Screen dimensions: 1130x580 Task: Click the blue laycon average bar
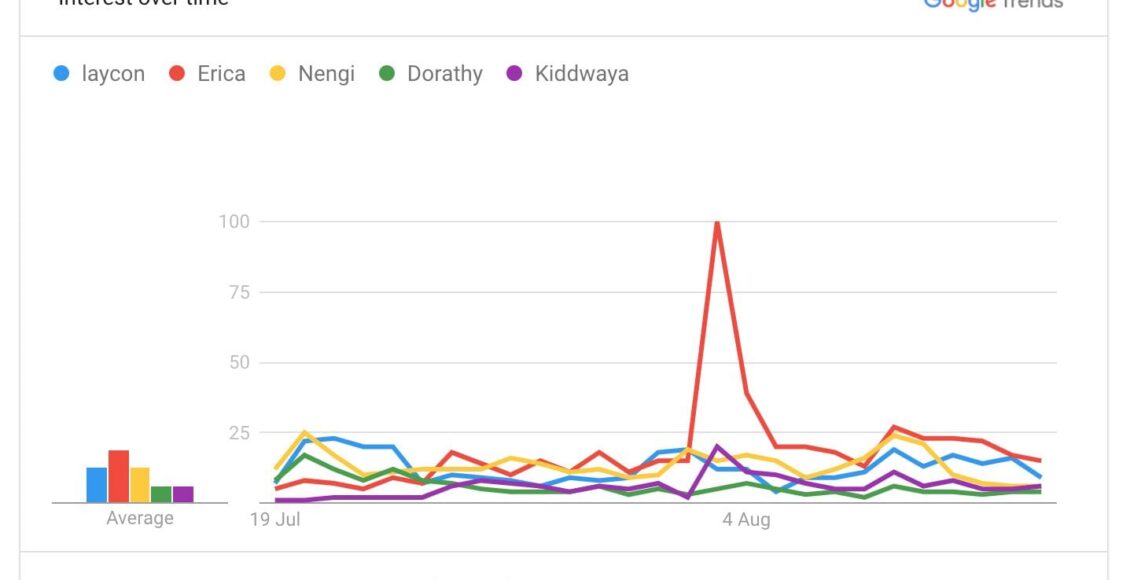pos(97,485)
